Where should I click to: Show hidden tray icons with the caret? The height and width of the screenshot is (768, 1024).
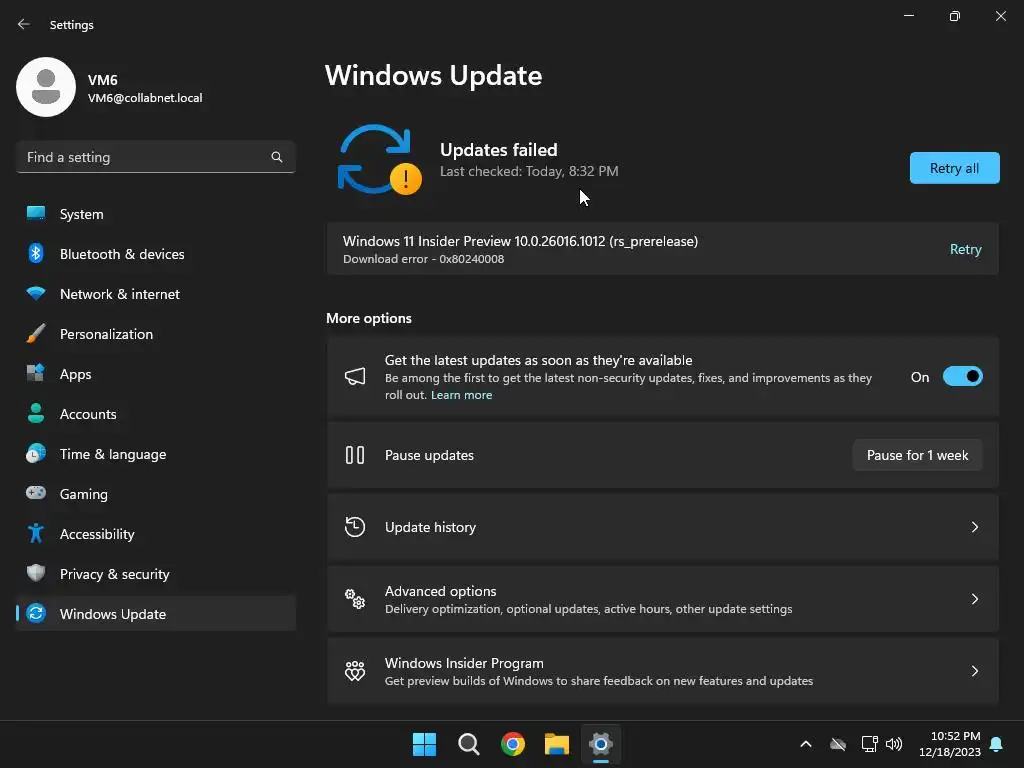(x=806, y=744)
